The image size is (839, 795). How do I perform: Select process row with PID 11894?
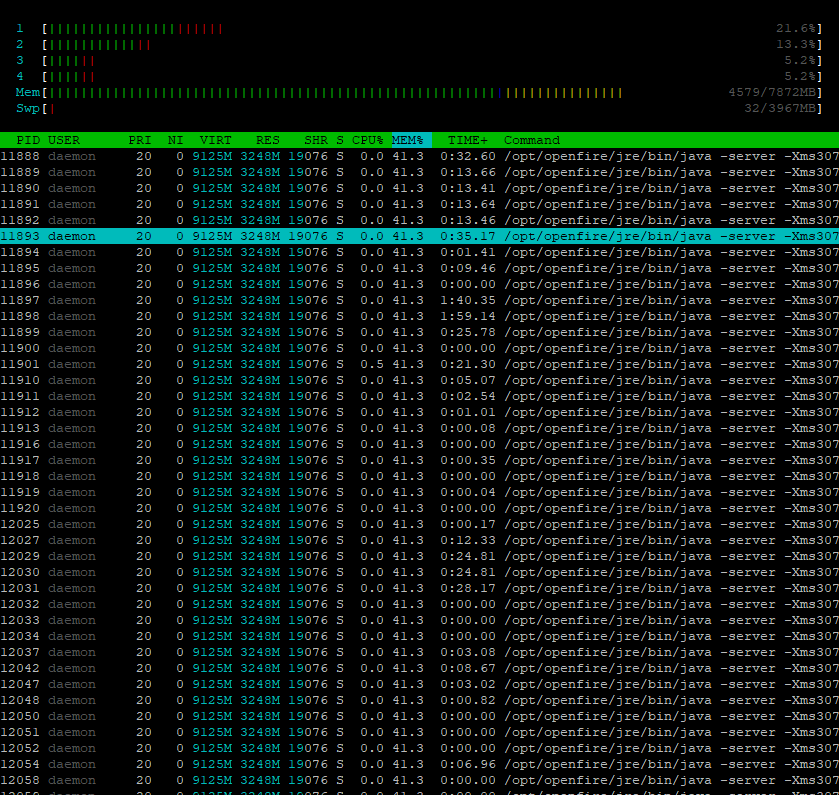pyautogui.click(x=420, y=252)
